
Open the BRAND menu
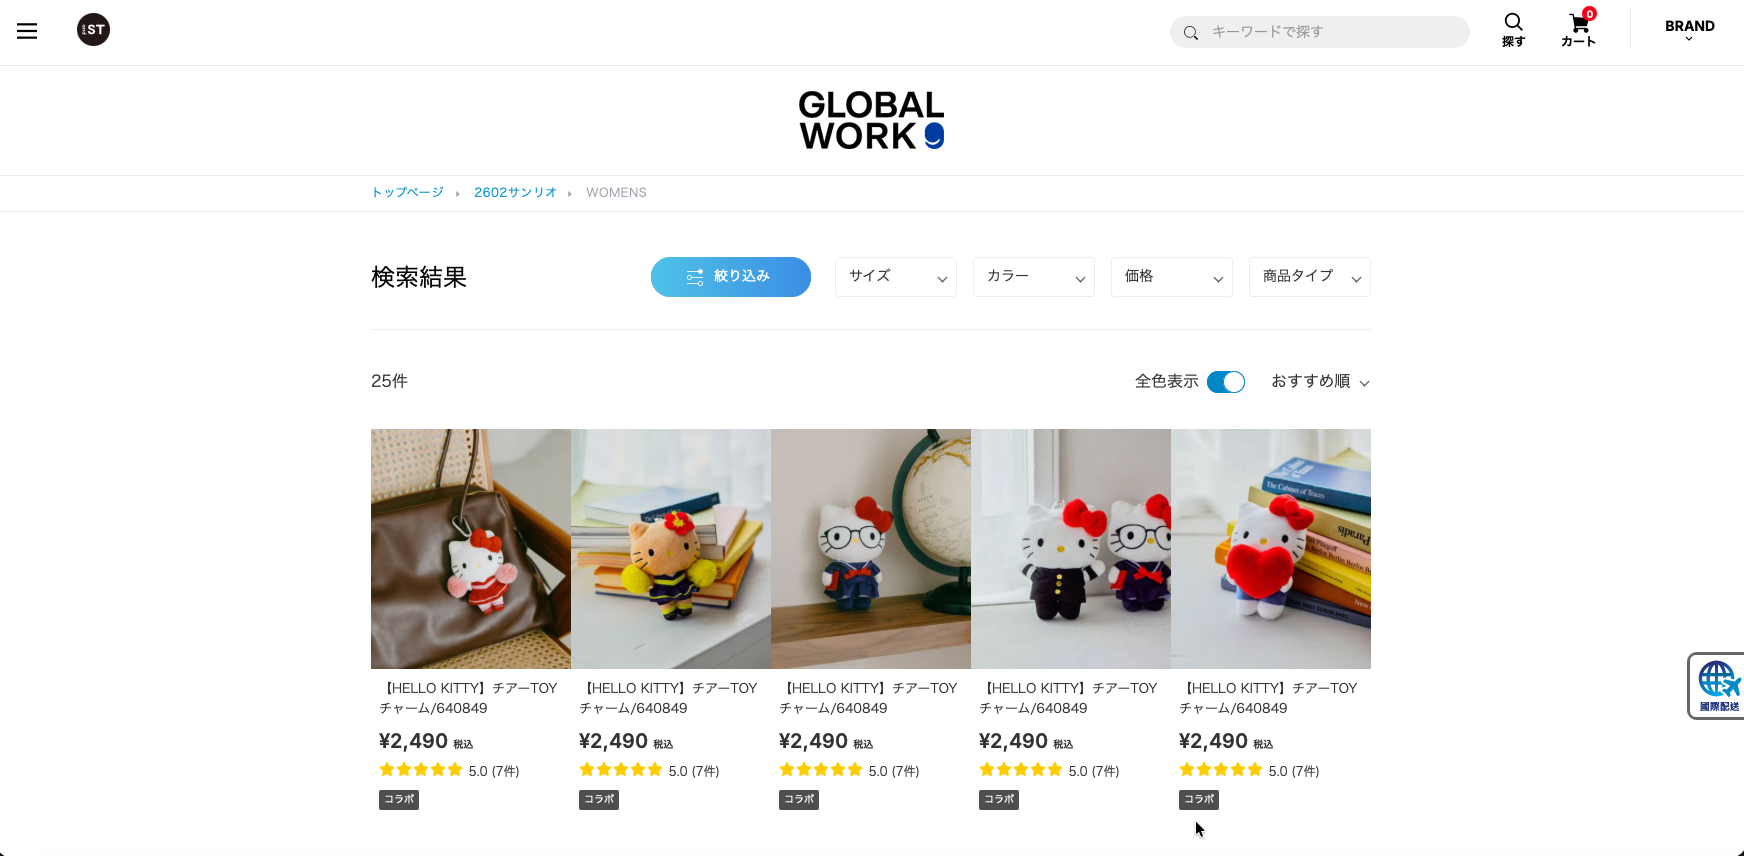click(x=1689, y=30)
